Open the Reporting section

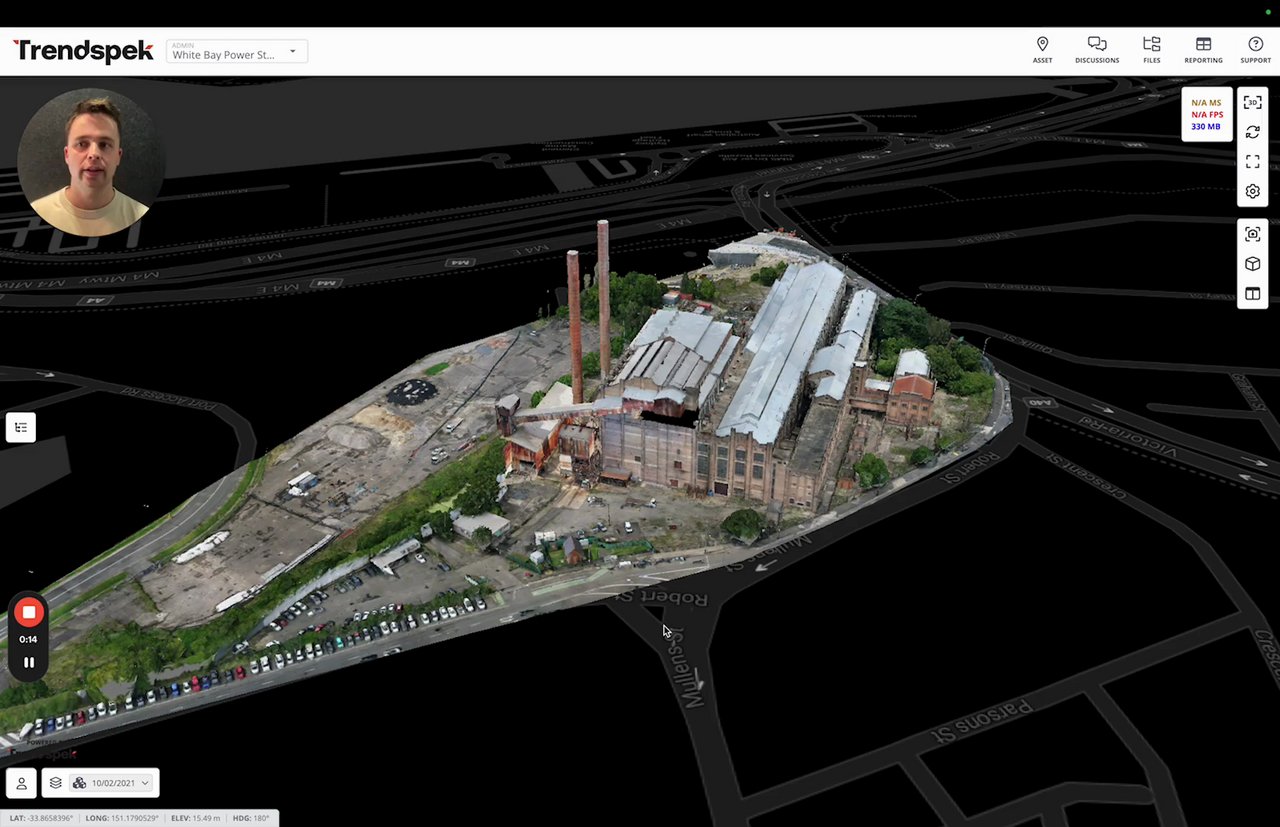point(1203,50)
